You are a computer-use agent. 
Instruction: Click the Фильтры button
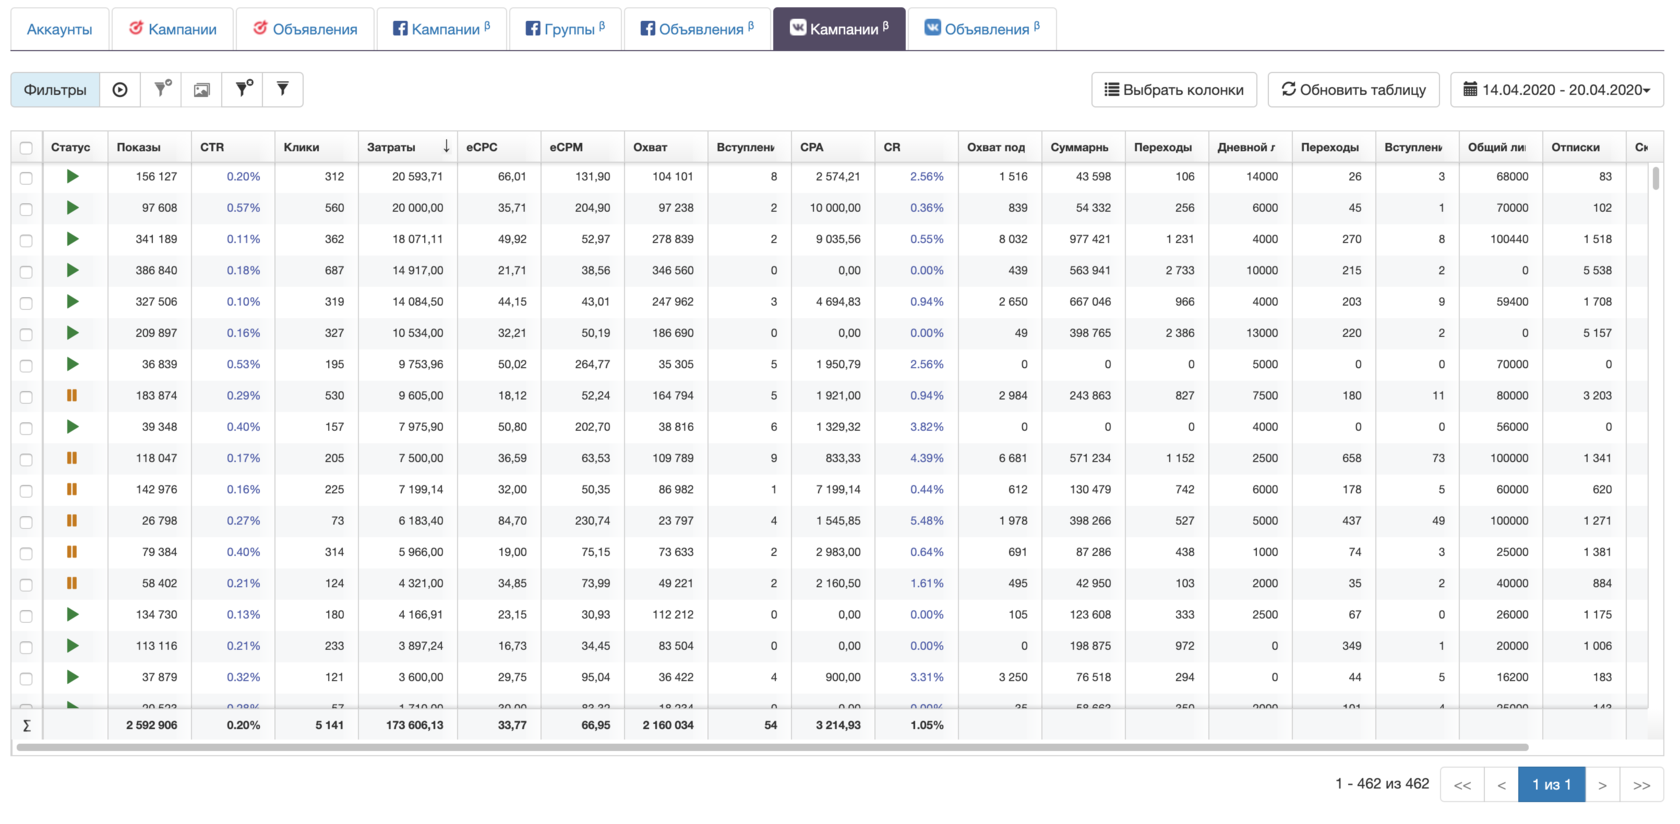(55, 90)
